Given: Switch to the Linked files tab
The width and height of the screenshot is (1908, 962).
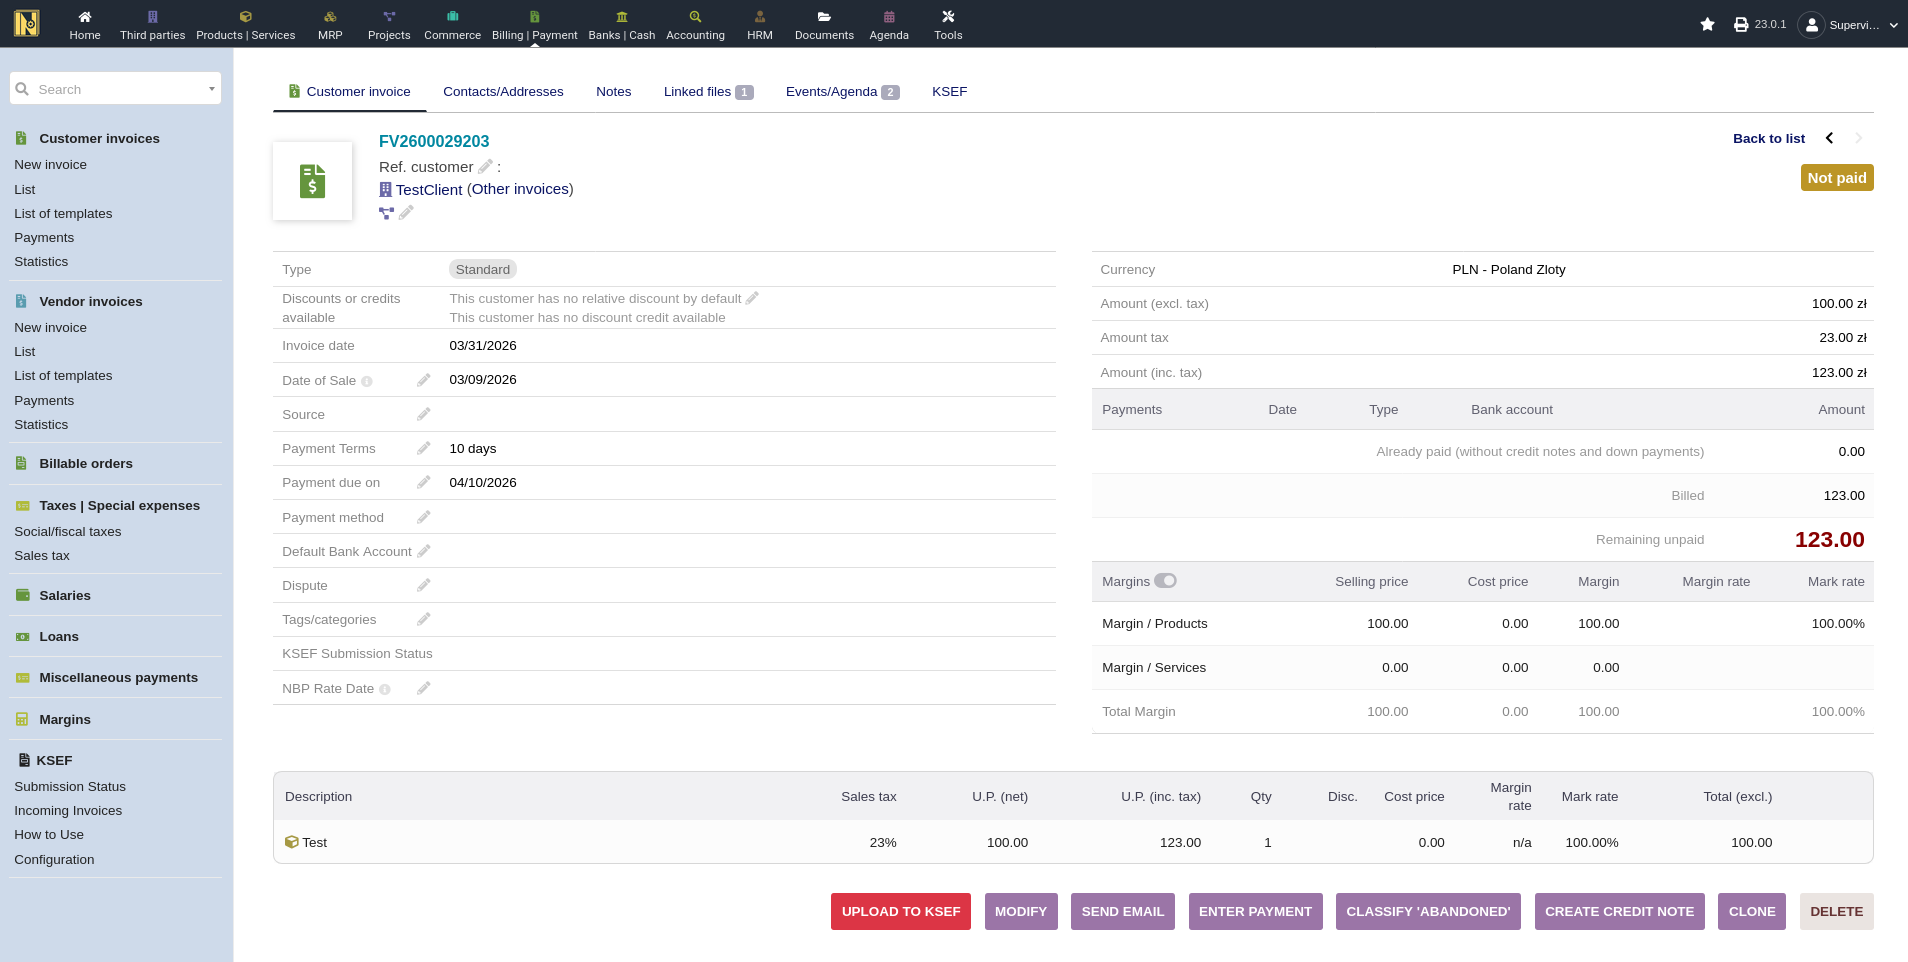Looking at the screenshot, I should pyautogui.click(x=707, y=92).
